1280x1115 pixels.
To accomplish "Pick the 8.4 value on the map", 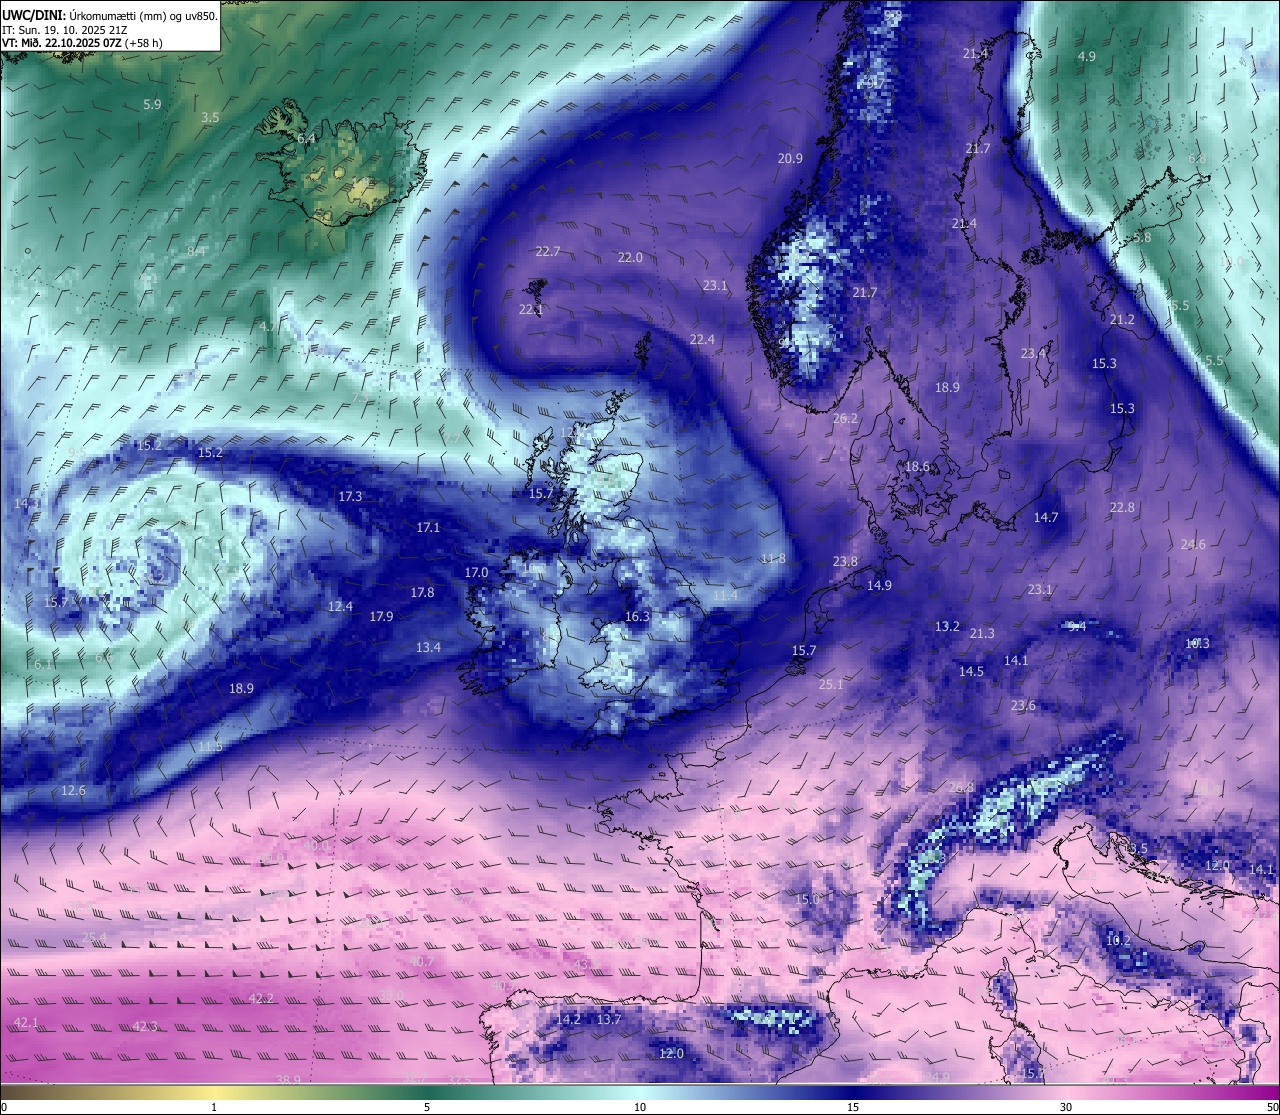I will [196, 252].
